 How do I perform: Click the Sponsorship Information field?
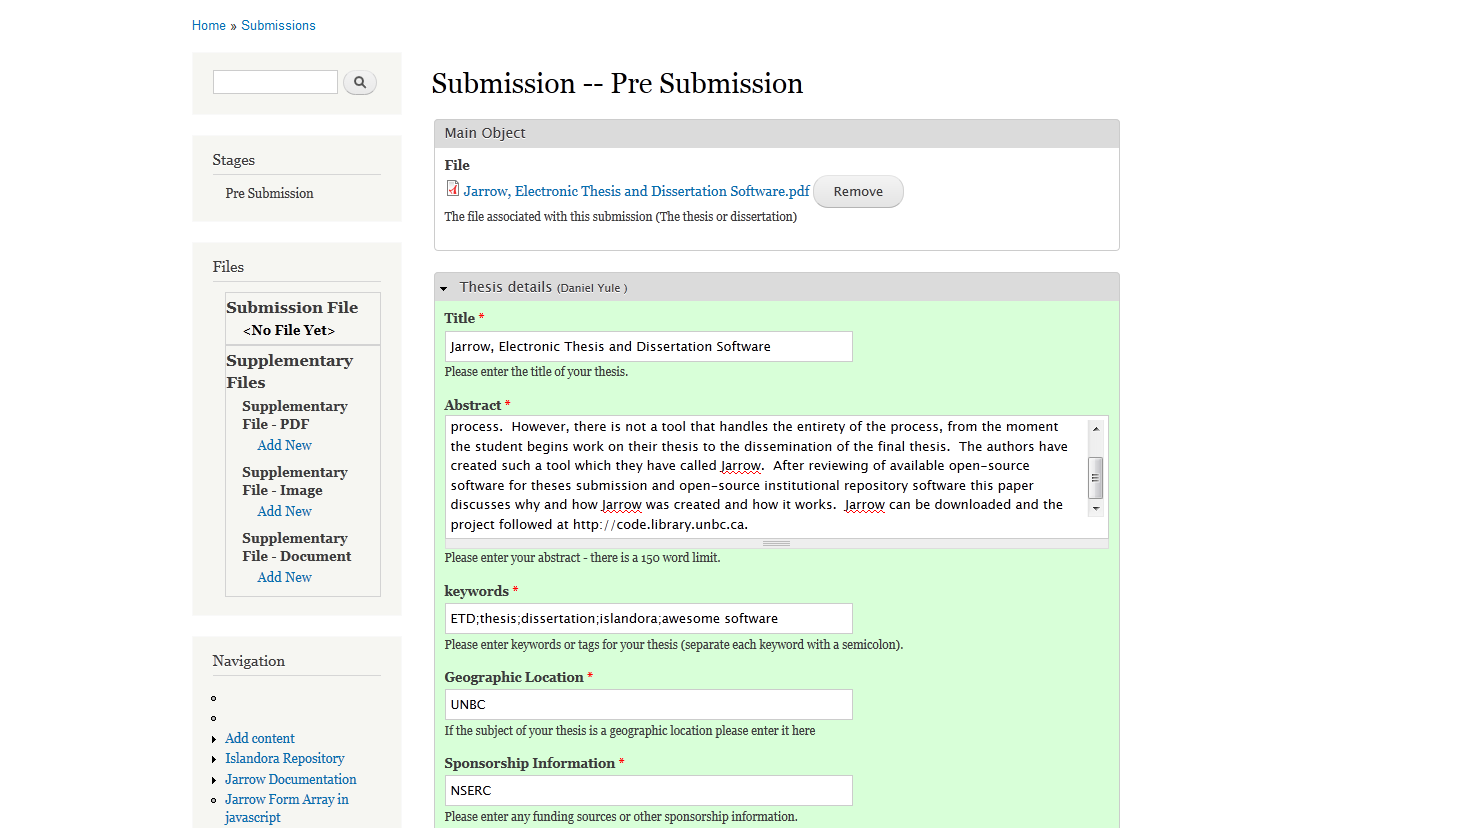(x=648, y=790)
